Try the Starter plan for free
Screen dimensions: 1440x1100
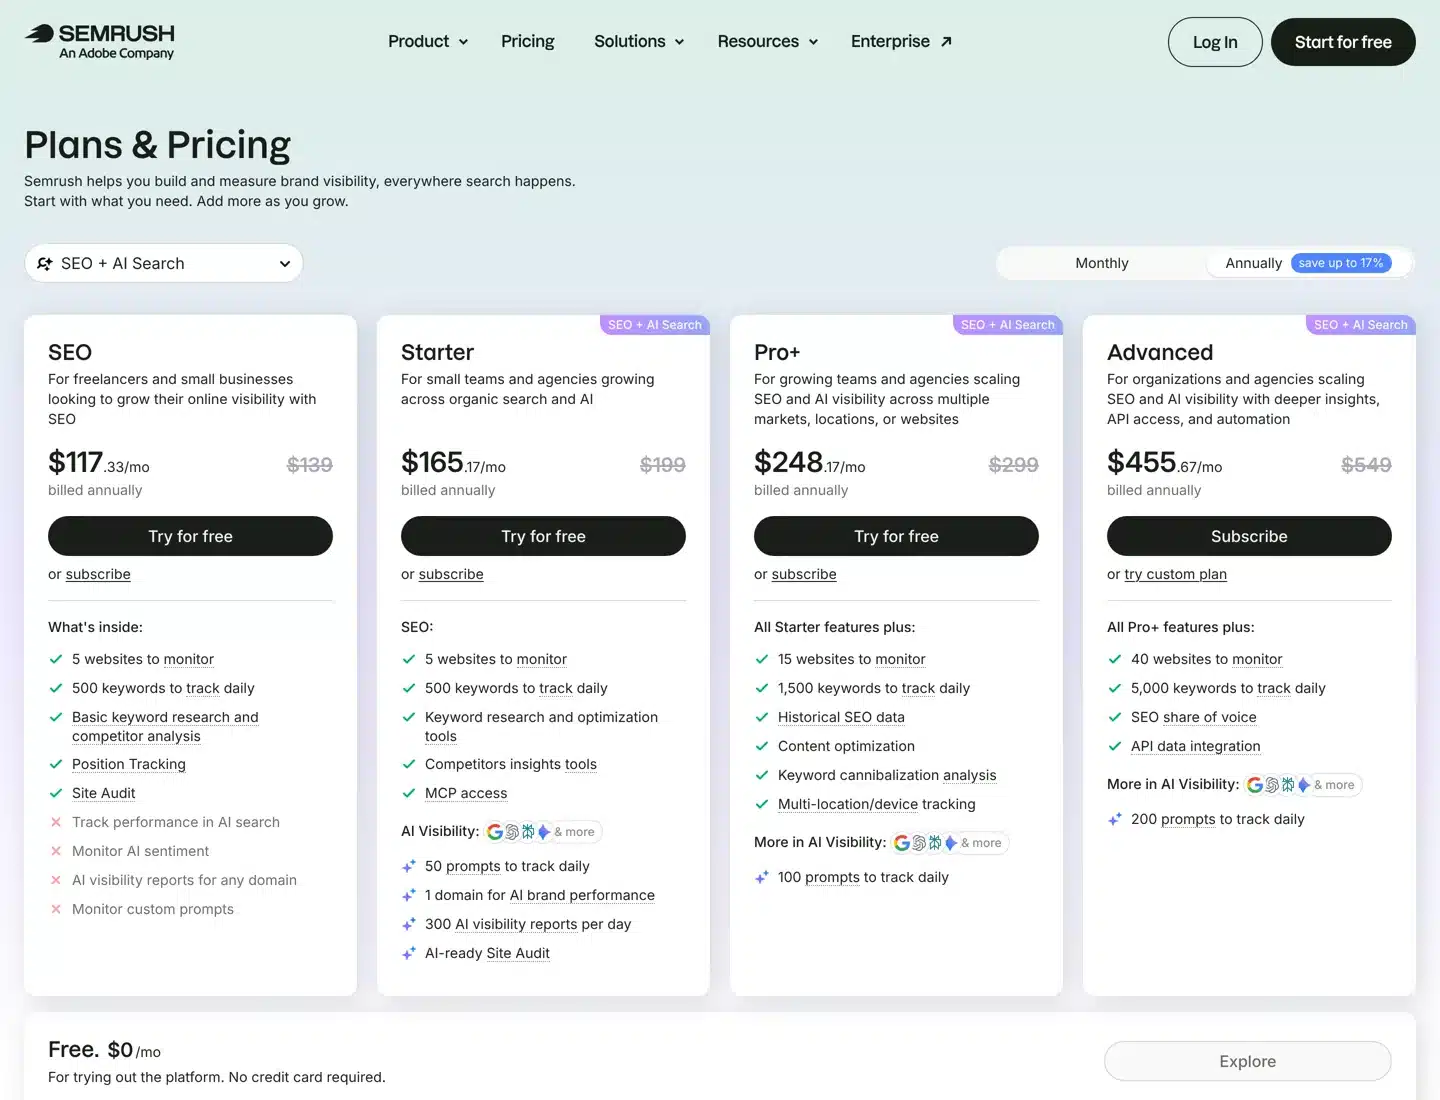[x=543, y=536]
